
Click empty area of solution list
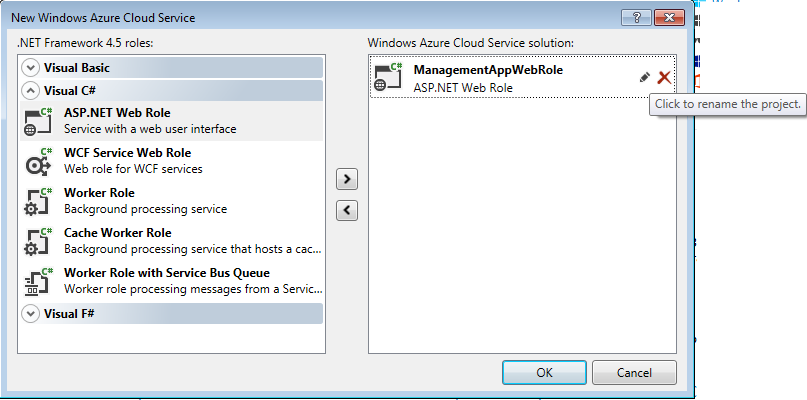pyautogui.click(x=522, y=227)
